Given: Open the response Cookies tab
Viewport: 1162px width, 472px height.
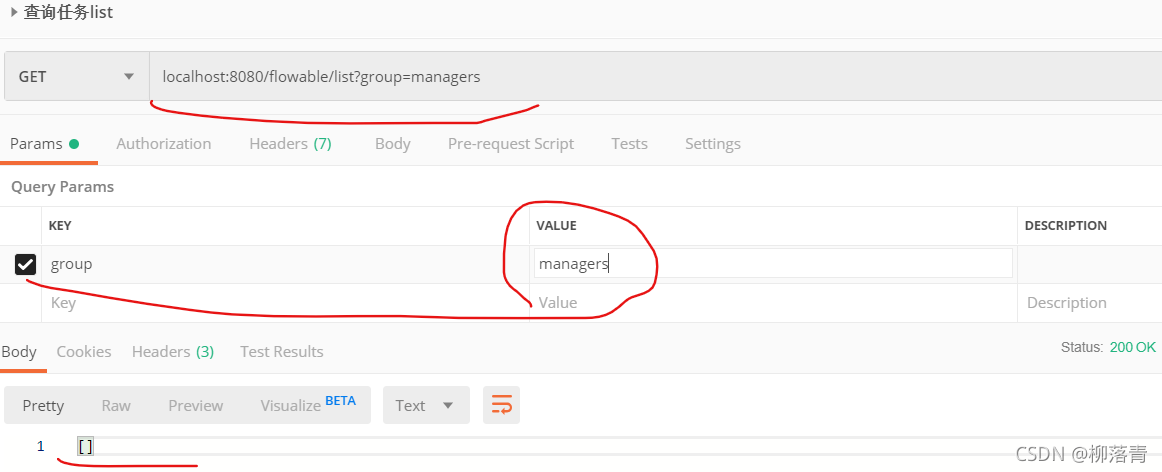Looking at the screenshot, I should coord(84,352).
